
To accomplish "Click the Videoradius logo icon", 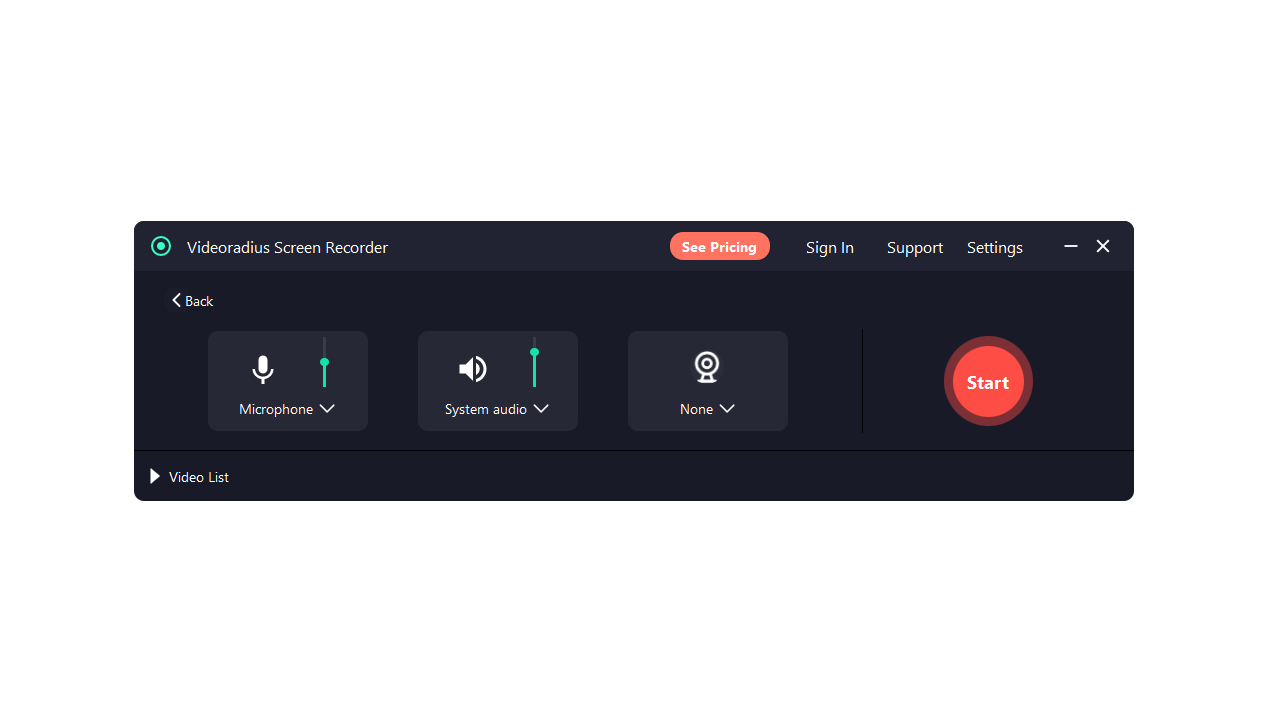I will (x=161, y=246).
